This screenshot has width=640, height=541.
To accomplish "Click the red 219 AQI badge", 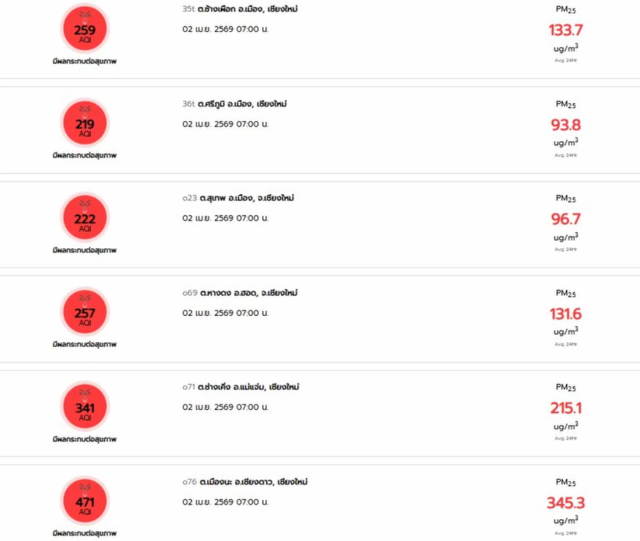I will [85, 124].
